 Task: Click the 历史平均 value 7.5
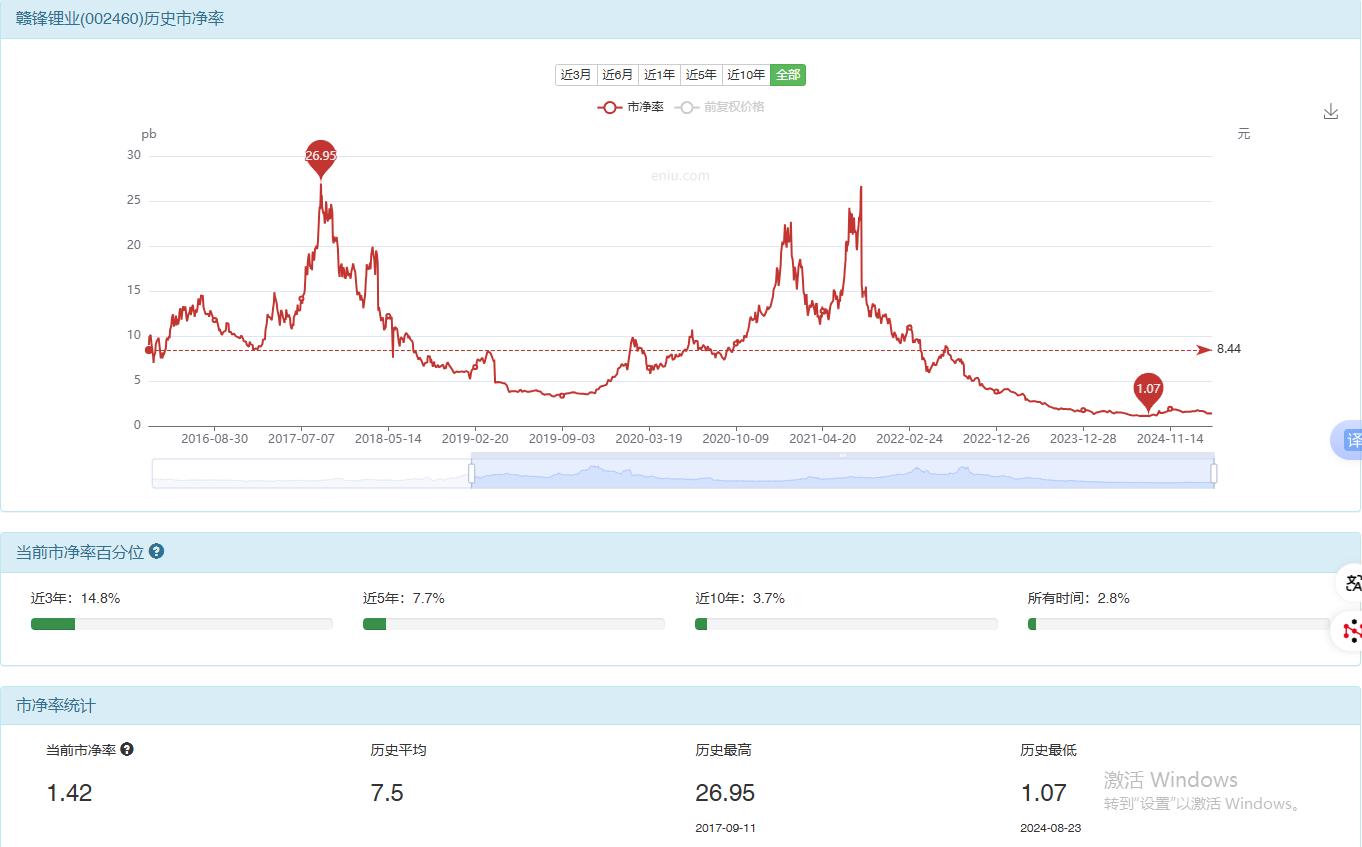click(387, 793)
